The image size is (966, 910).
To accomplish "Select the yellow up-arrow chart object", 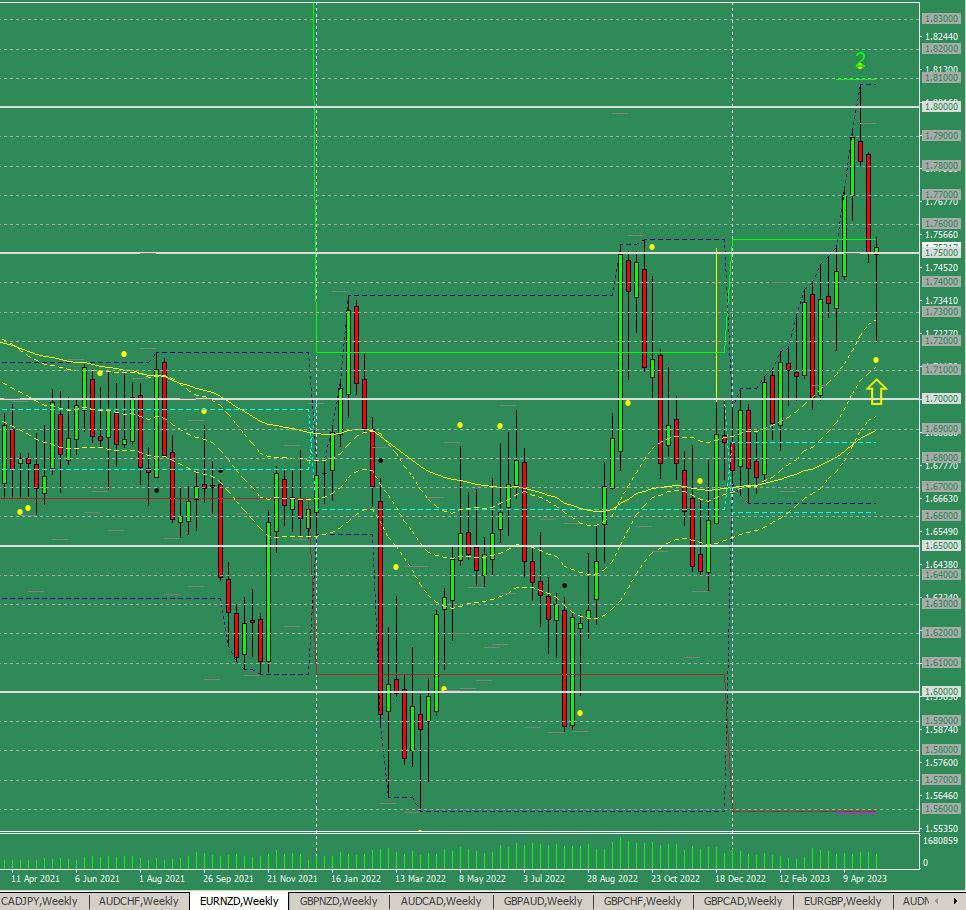I will pyautogui.click(x=876, y=392).
